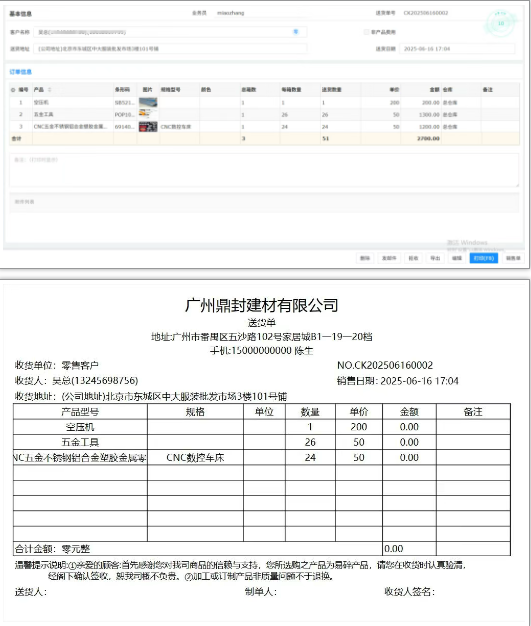Click the CNC数控车床 cell in the print preview table
The height and width of the screenshot is (626, 531).
(x=195, y=458)
